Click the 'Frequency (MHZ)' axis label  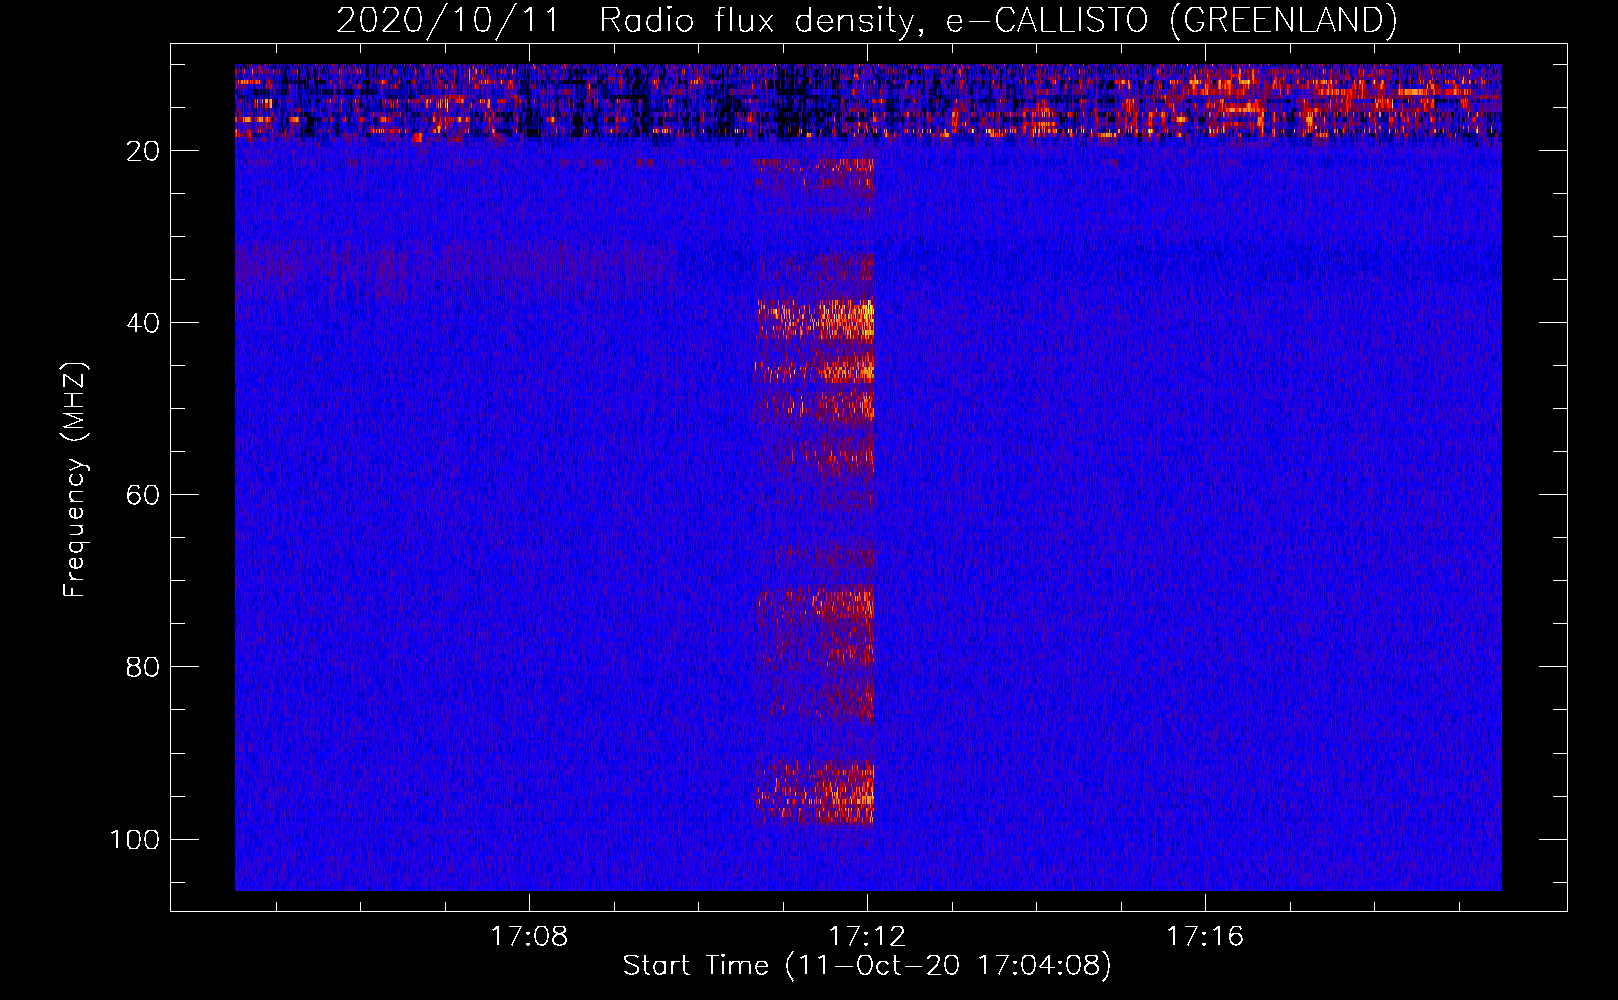pyautogui.click(x=75, y=480)
